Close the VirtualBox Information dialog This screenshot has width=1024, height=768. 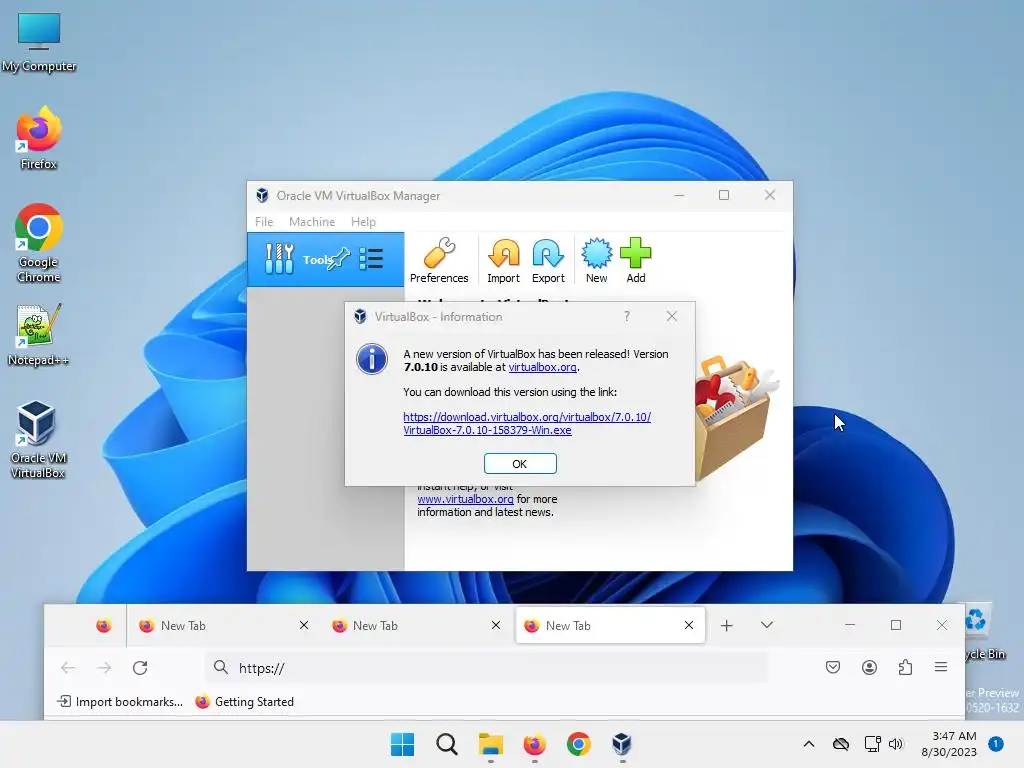pyautogui.click(x=671, y=317)
